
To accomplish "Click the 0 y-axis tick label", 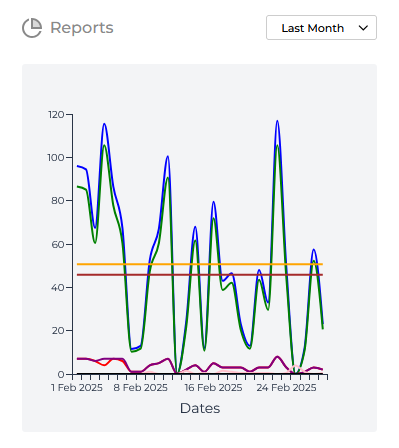I will click(61, 375).
